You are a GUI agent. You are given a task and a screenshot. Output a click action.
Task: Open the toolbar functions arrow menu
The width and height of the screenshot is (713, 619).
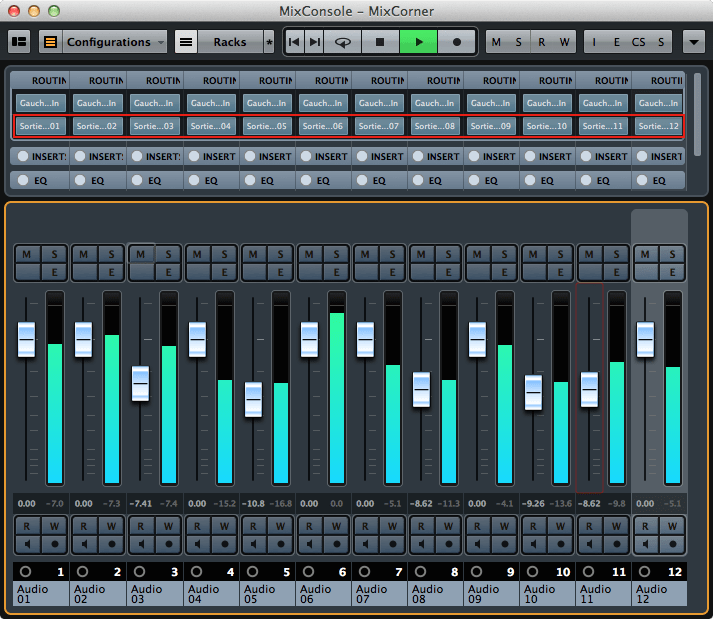[693, 42]
